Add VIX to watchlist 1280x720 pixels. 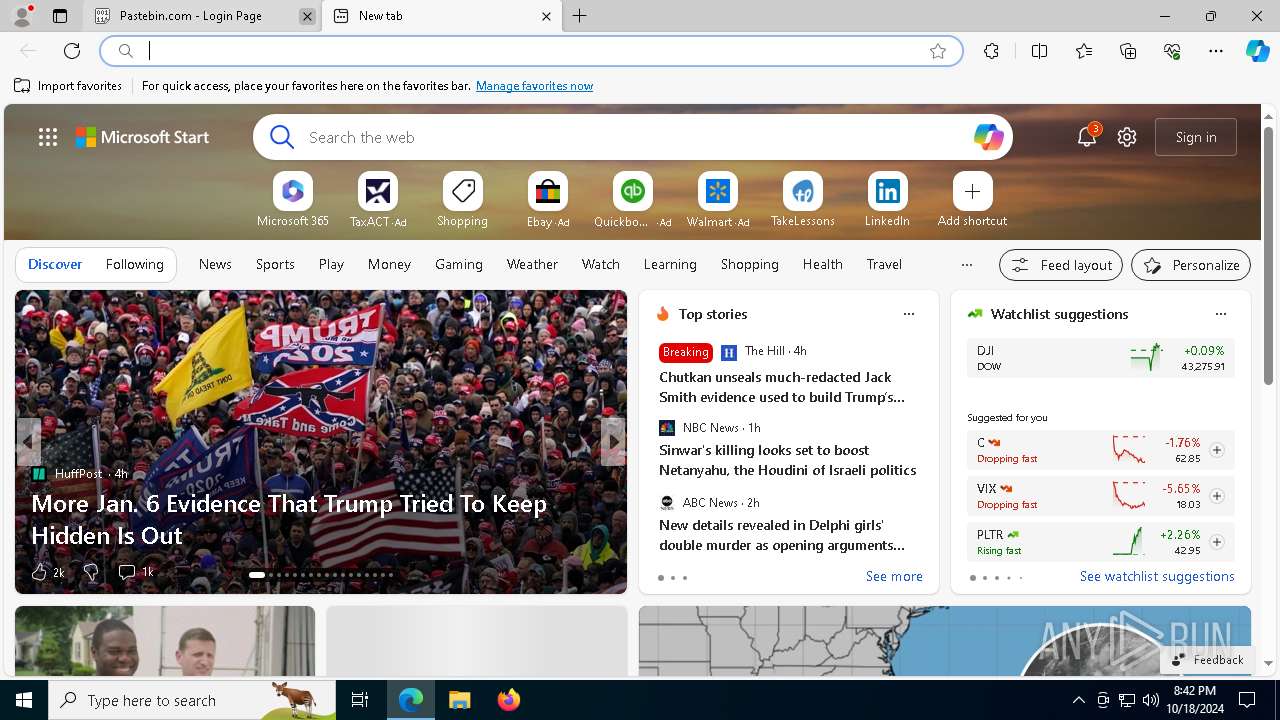coord(1216,496)
